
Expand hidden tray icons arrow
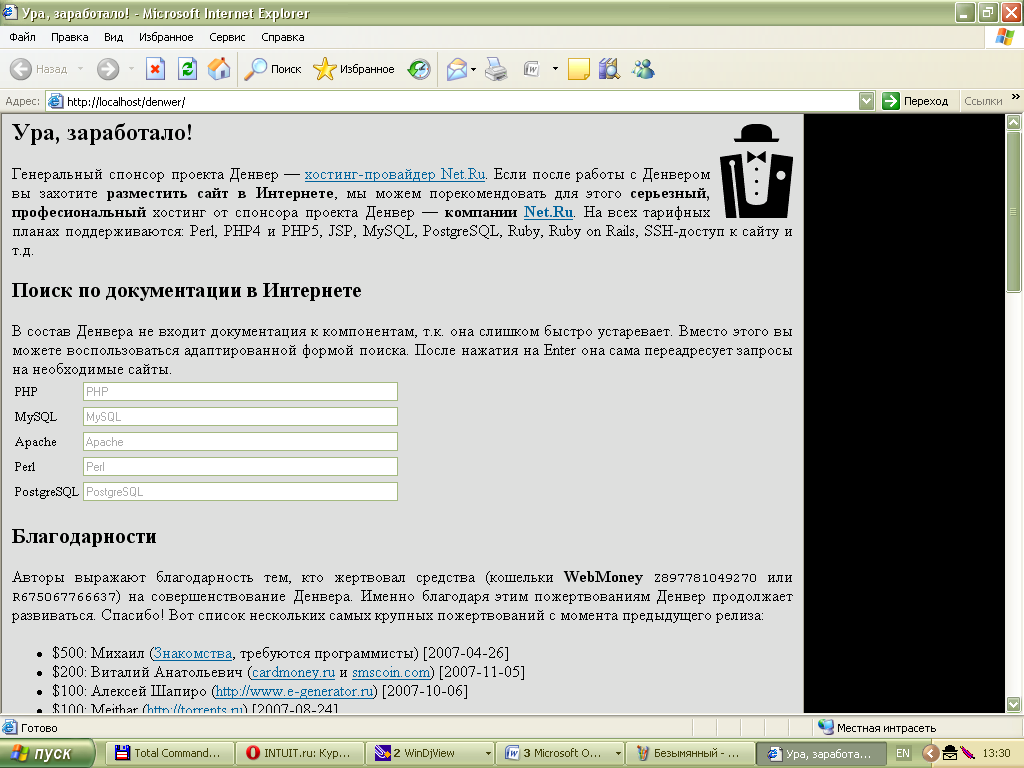931,753
